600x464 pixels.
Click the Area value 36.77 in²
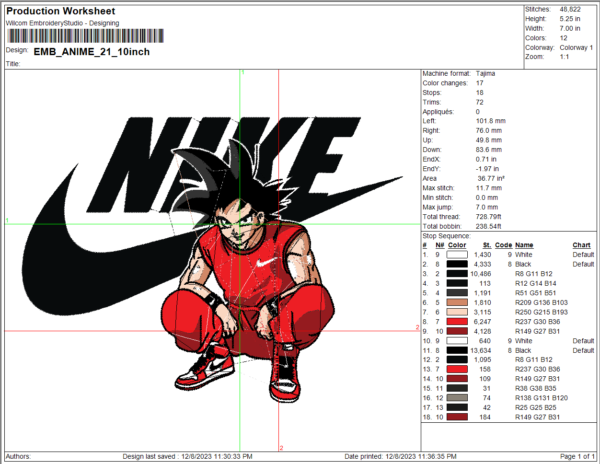pos(491,178)
